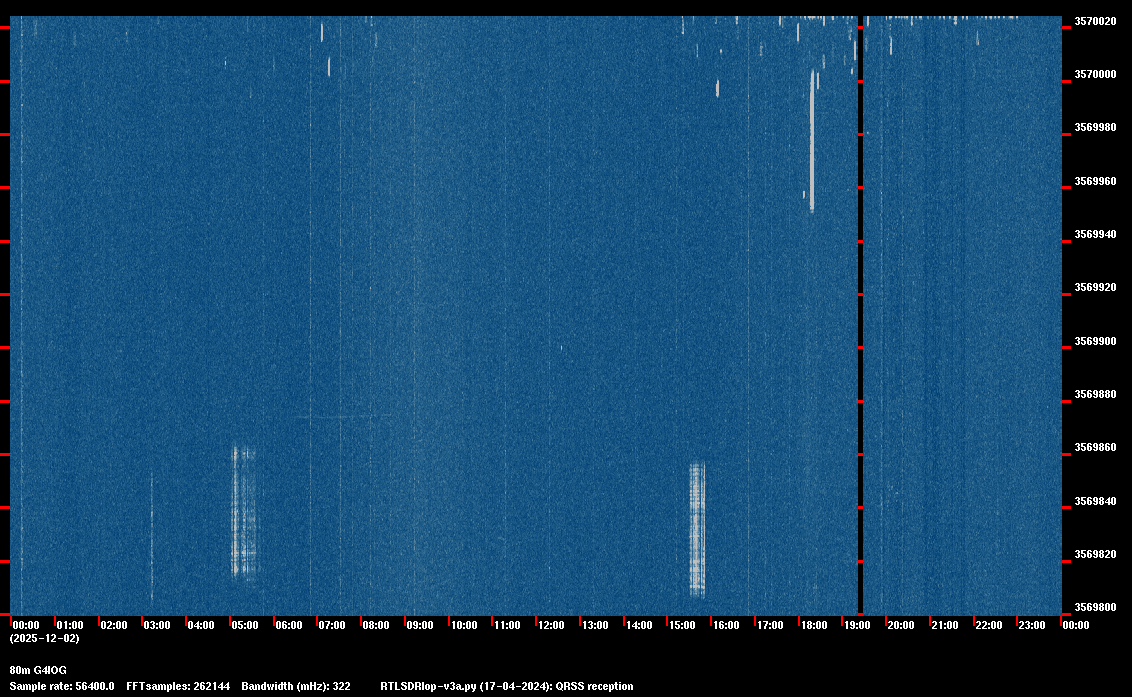Click the 00:00 time label at the left start
Screen dimensions: 1132x697
pyautogui.click(x=26, y=625)
